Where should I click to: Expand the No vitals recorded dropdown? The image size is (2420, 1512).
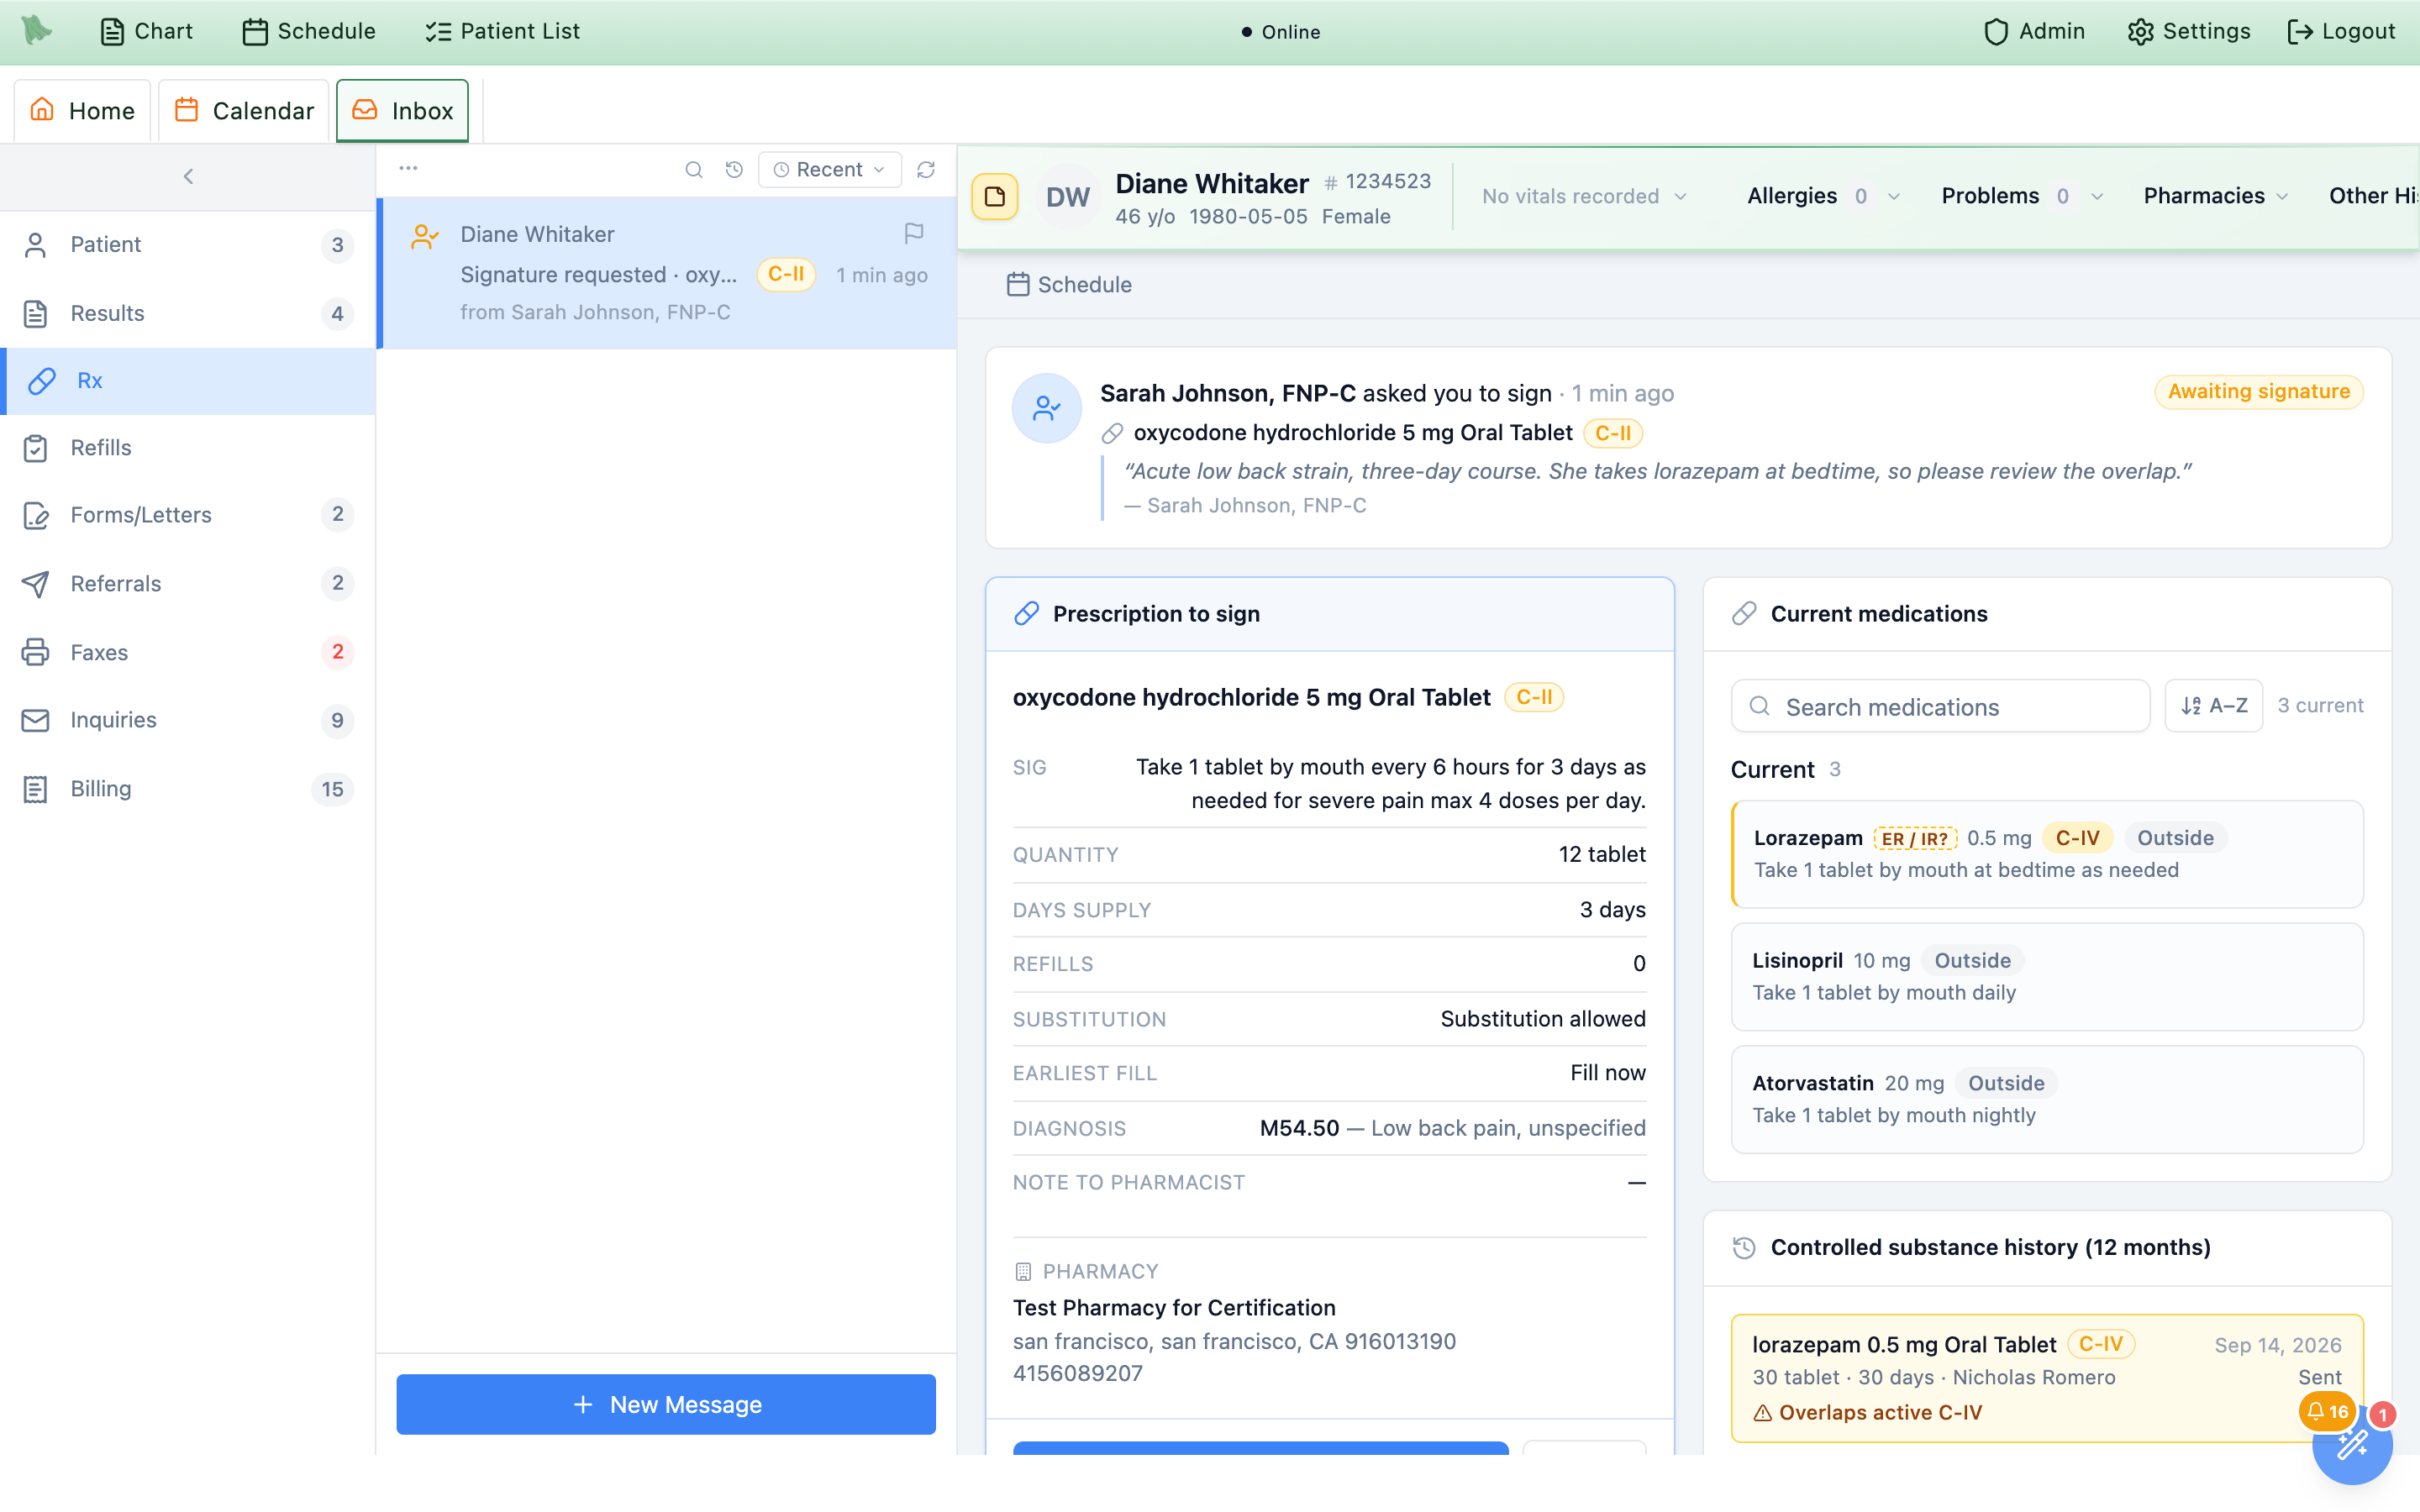click(1585, 196)
